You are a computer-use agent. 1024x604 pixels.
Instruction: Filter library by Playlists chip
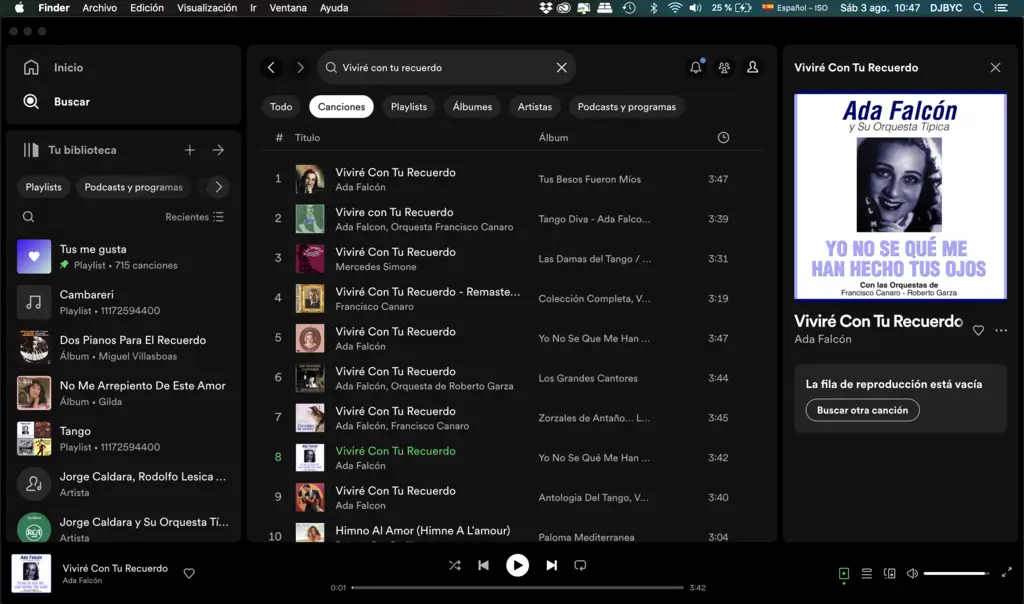pyautogui.click(x=43, y=187)
